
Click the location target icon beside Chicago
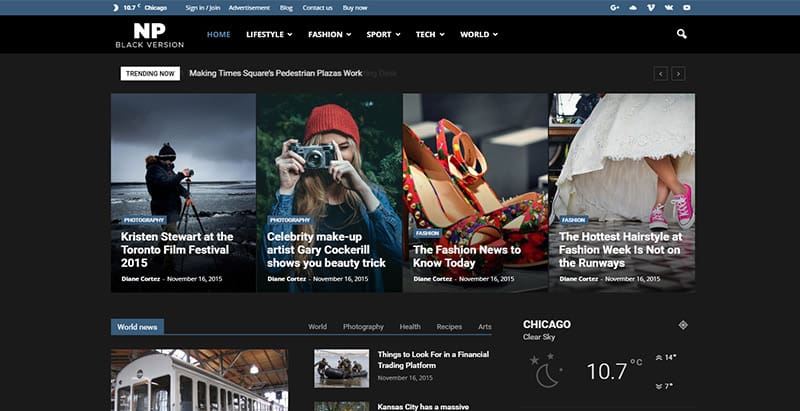(x=683, y=325)
